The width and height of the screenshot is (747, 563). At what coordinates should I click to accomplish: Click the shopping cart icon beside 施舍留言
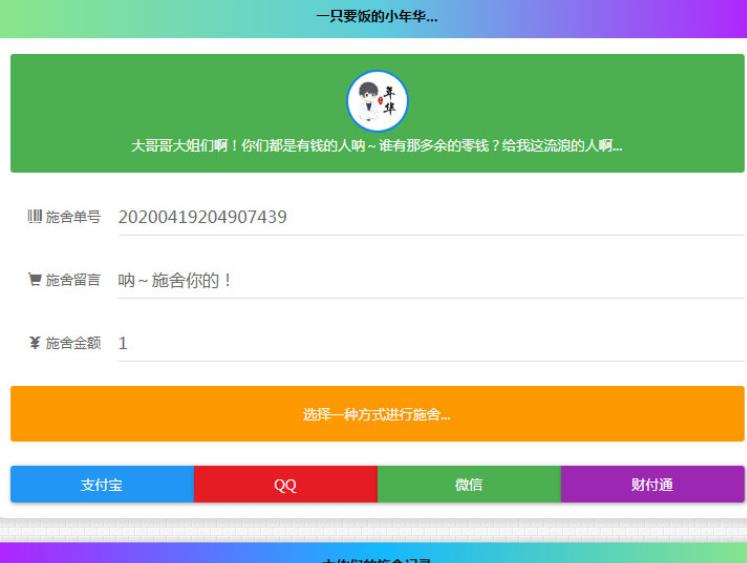coord(35,279)
